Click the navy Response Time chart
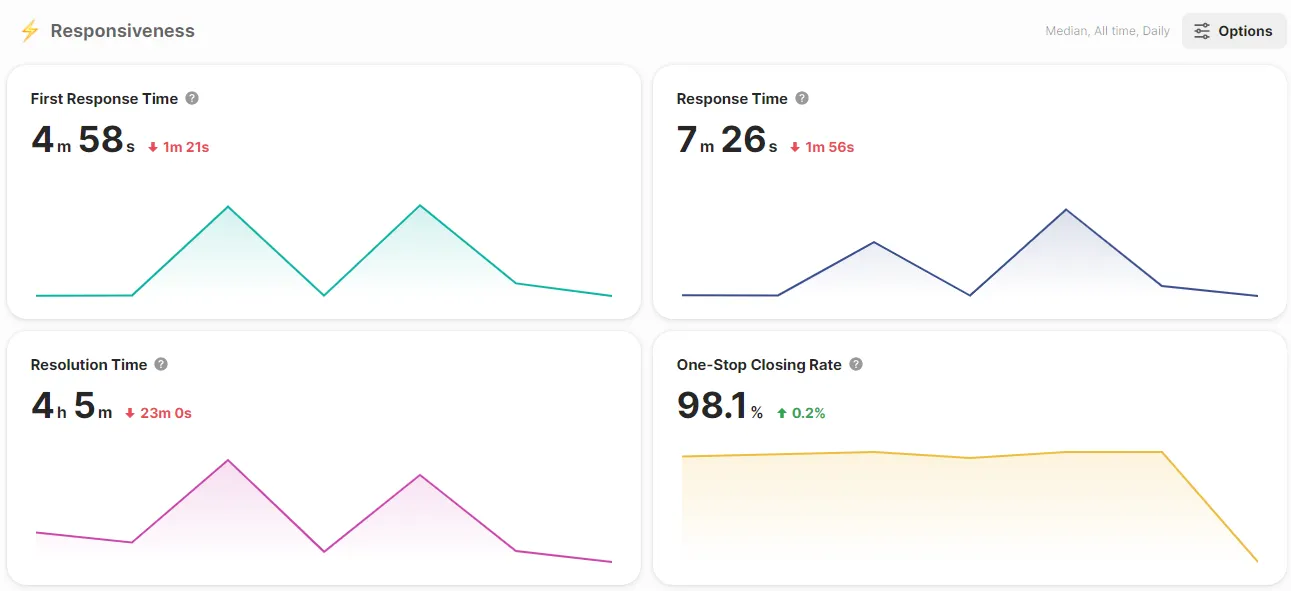The image size is (1291, 591). coord(970,252)
